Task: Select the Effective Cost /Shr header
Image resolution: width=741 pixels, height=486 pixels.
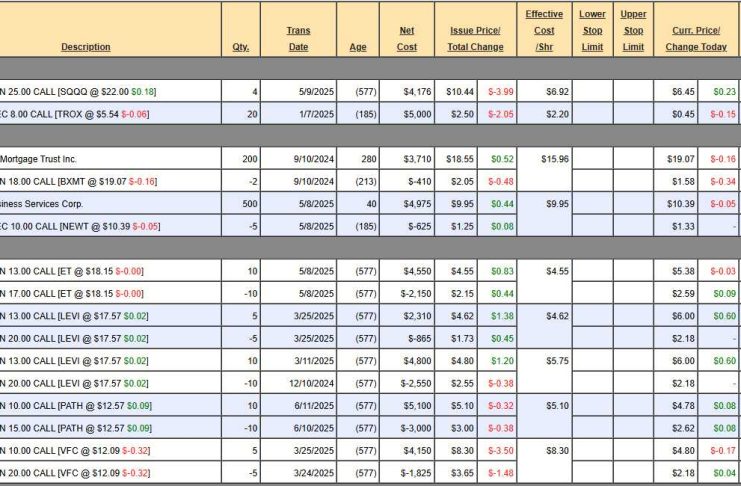Action: click(544, 30)
